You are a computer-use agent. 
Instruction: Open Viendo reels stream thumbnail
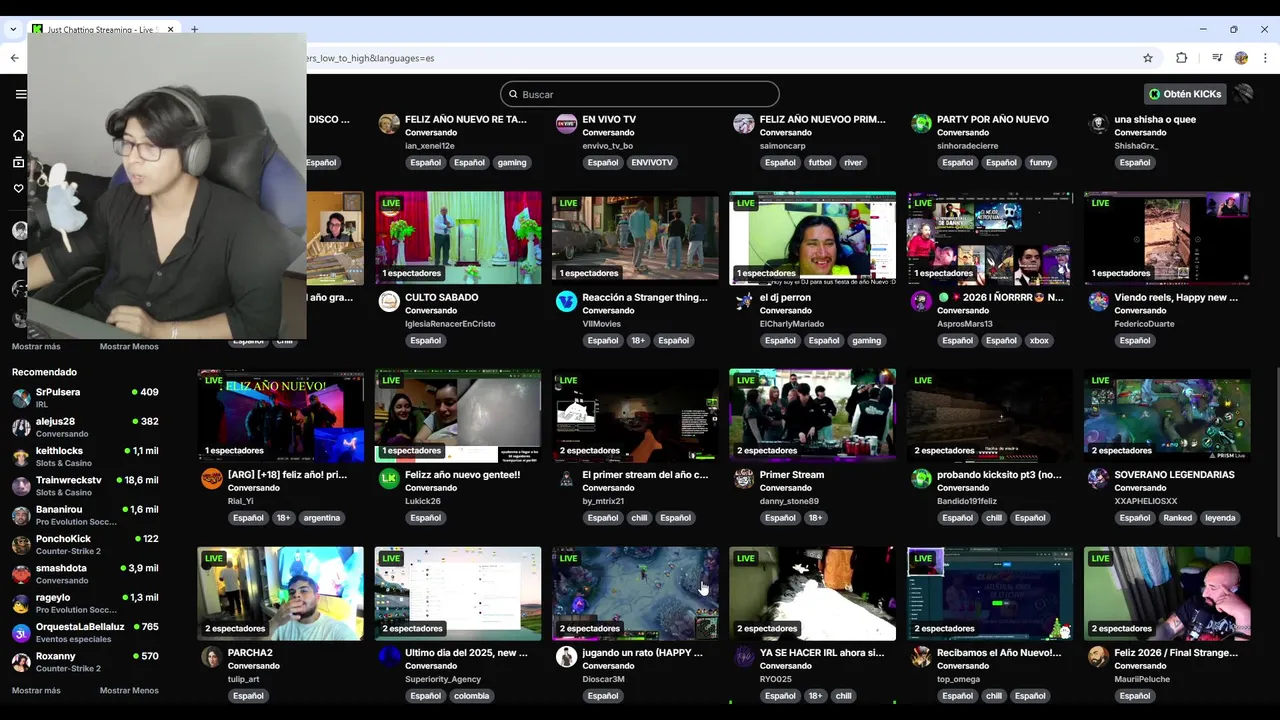pos(1167,238)
